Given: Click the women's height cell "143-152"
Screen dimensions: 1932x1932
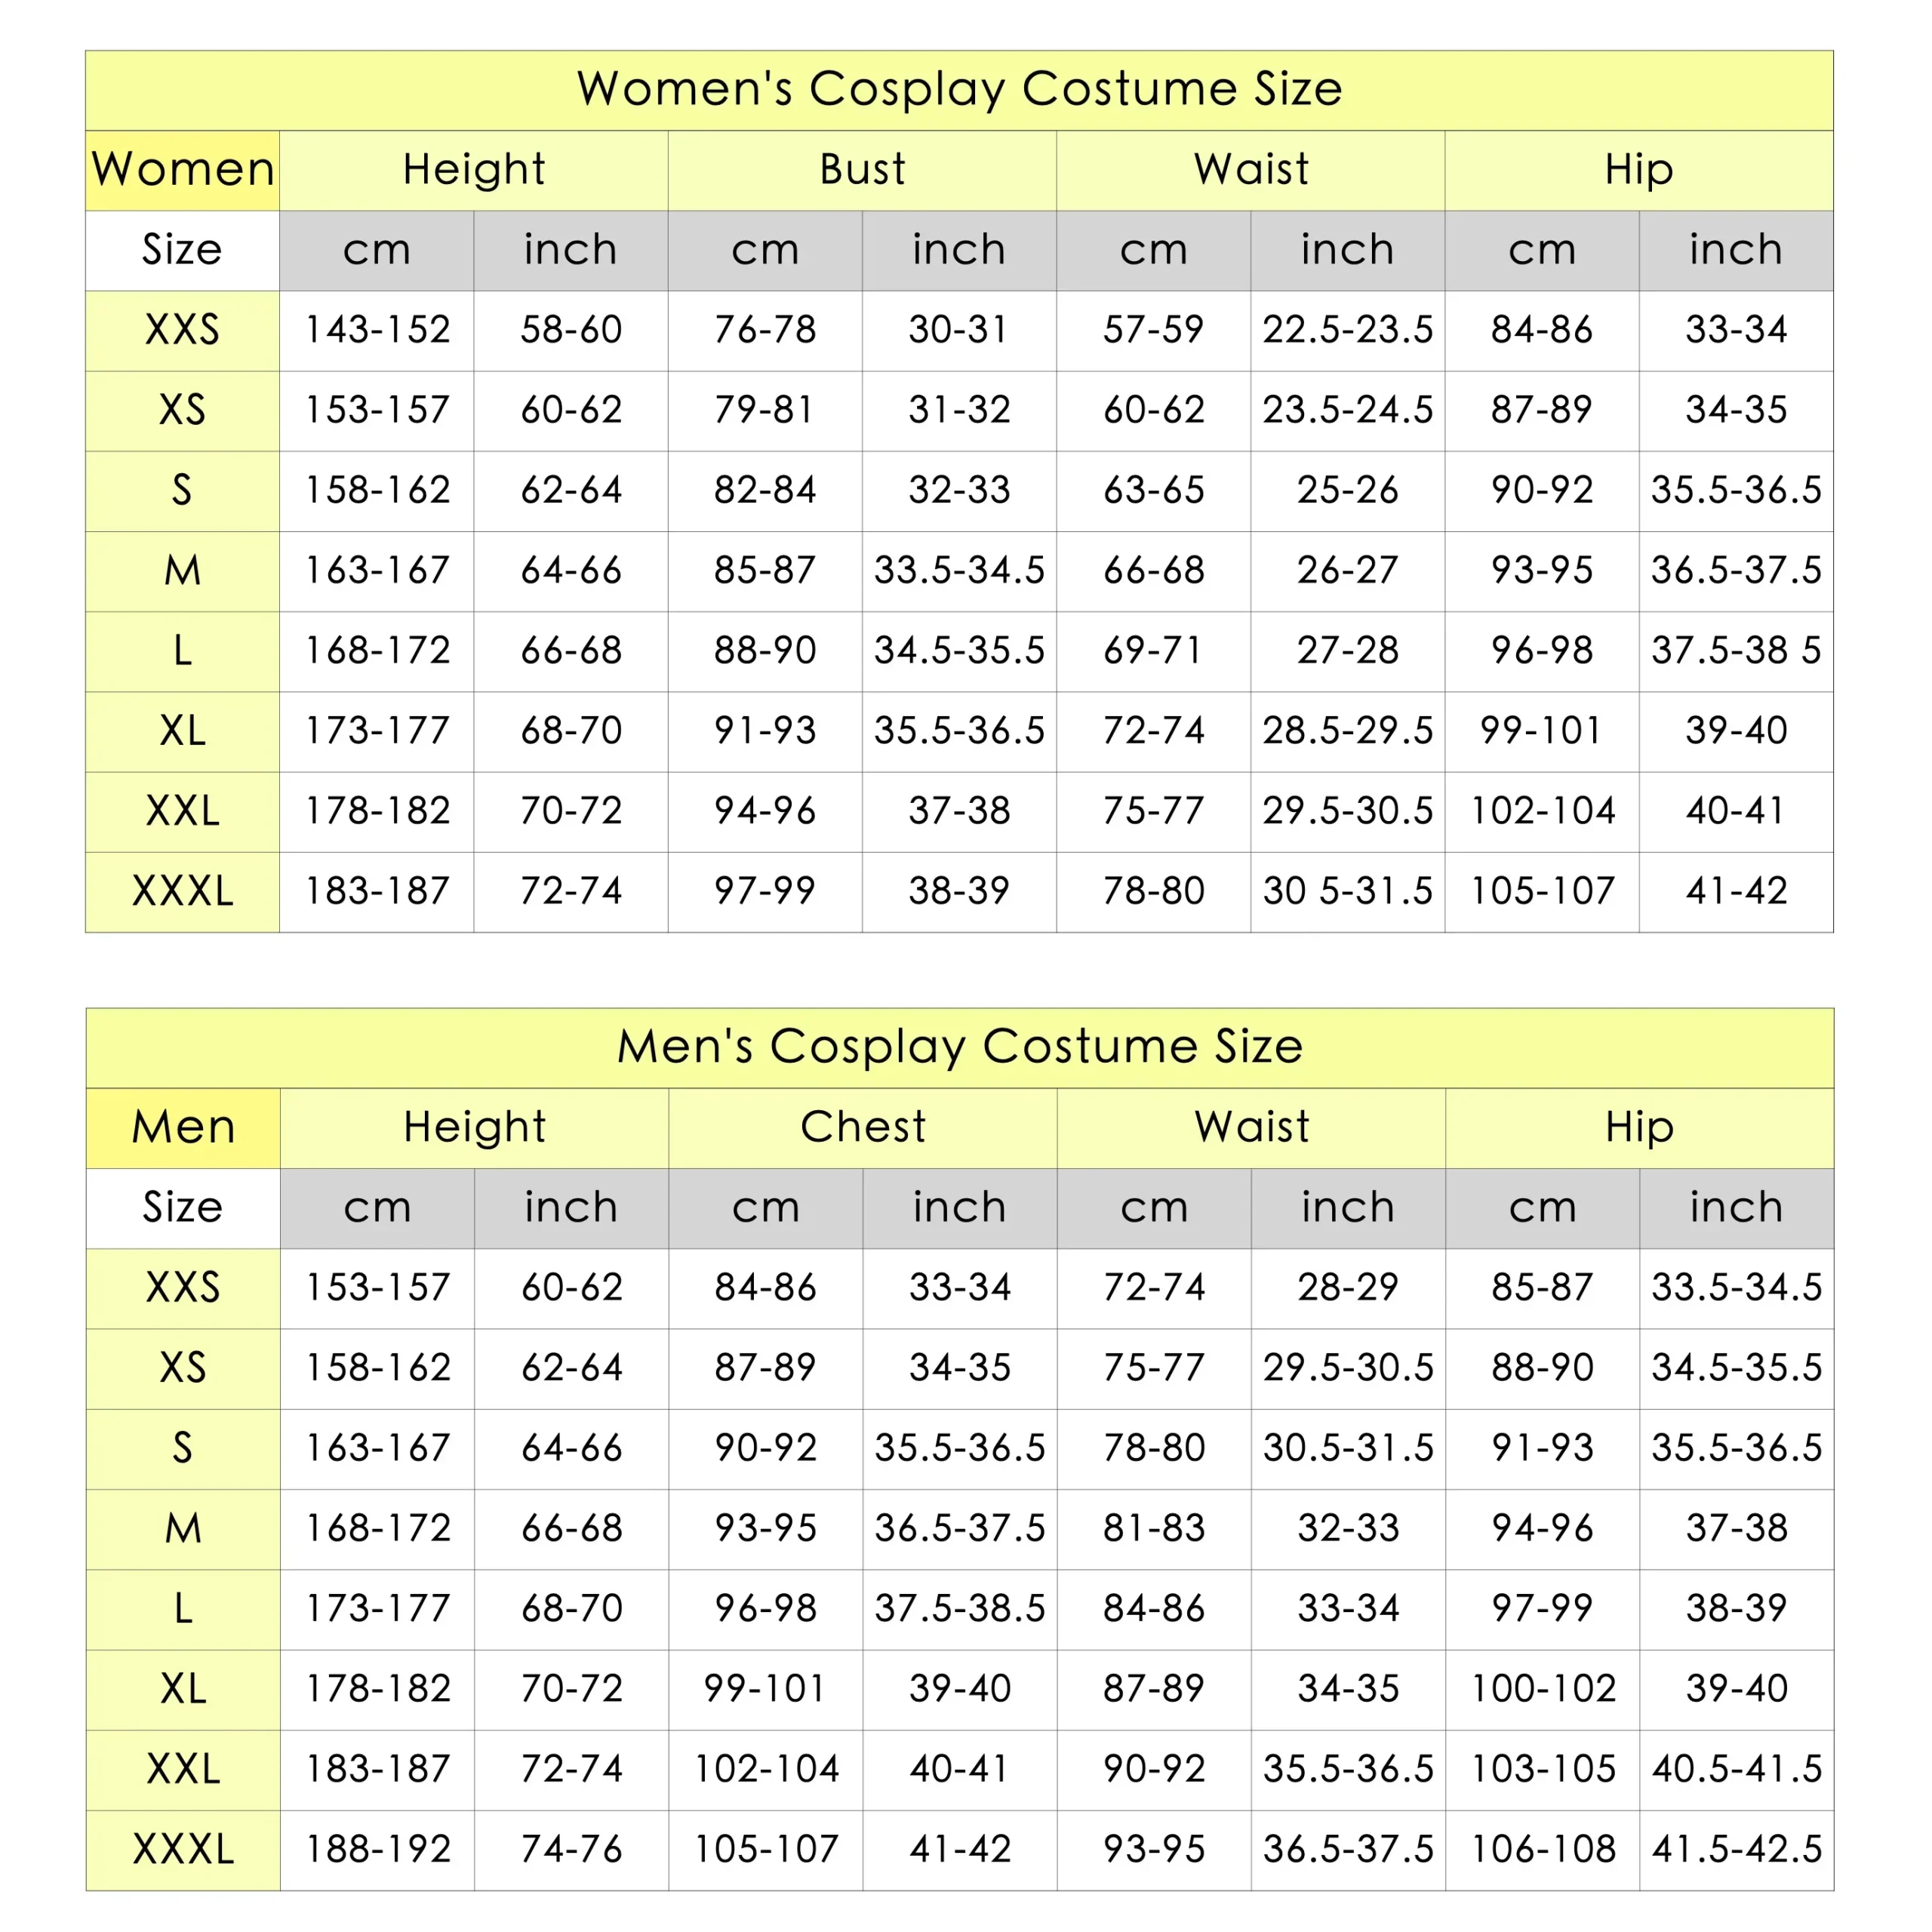Looking at the screenshot, I should pos(377,330).
